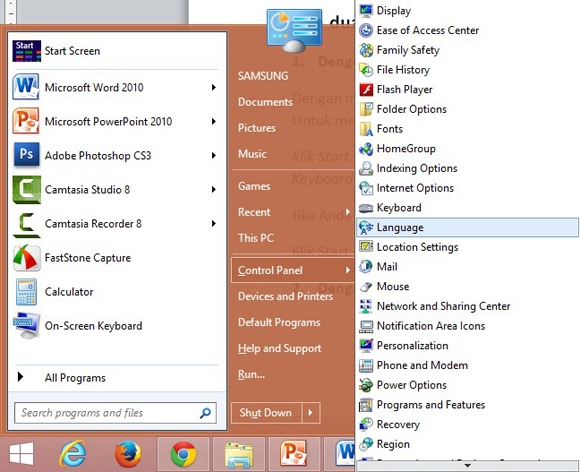This screenshot has height=472, width=580.
Task: Click the Mail icon in Control Panel list
Action: pyautogui.click(x=366, y=267)
